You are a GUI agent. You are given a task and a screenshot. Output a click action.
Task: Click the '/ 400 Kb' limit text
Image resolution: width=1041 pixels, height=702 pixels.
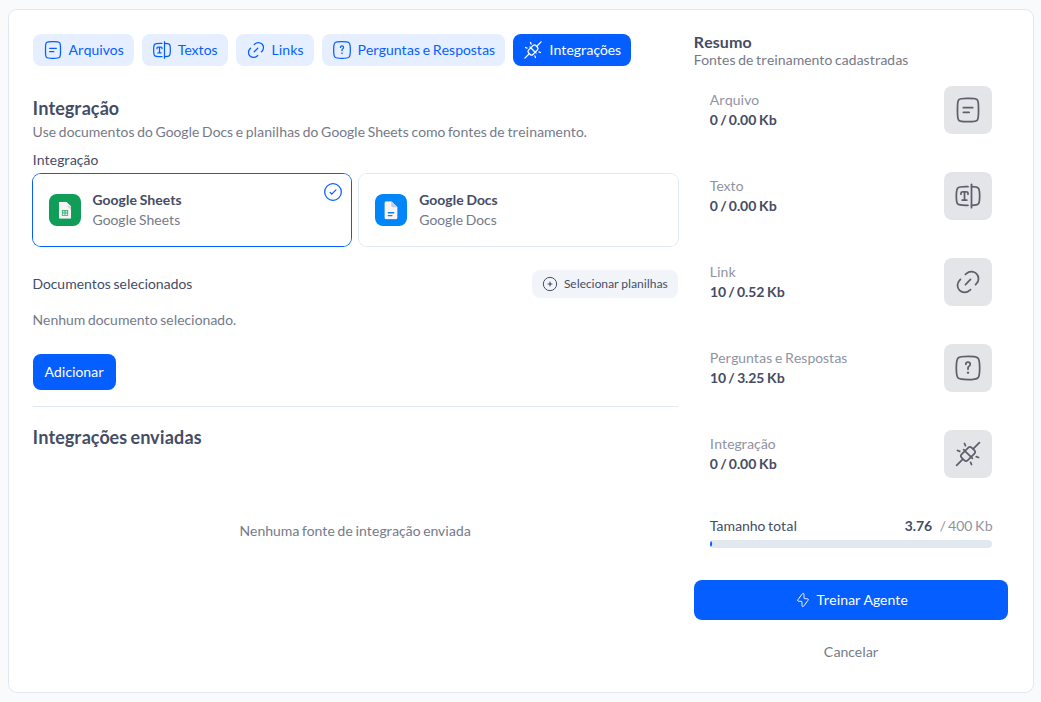click(966, 526)
